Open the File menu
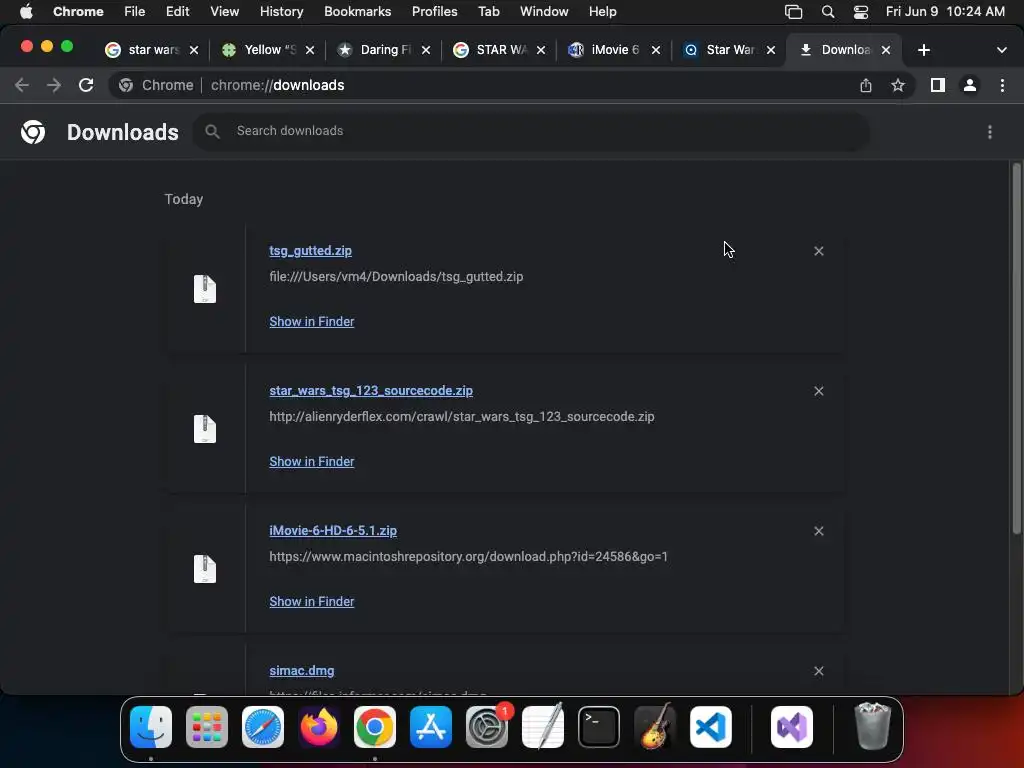 (x=135, y=11)
